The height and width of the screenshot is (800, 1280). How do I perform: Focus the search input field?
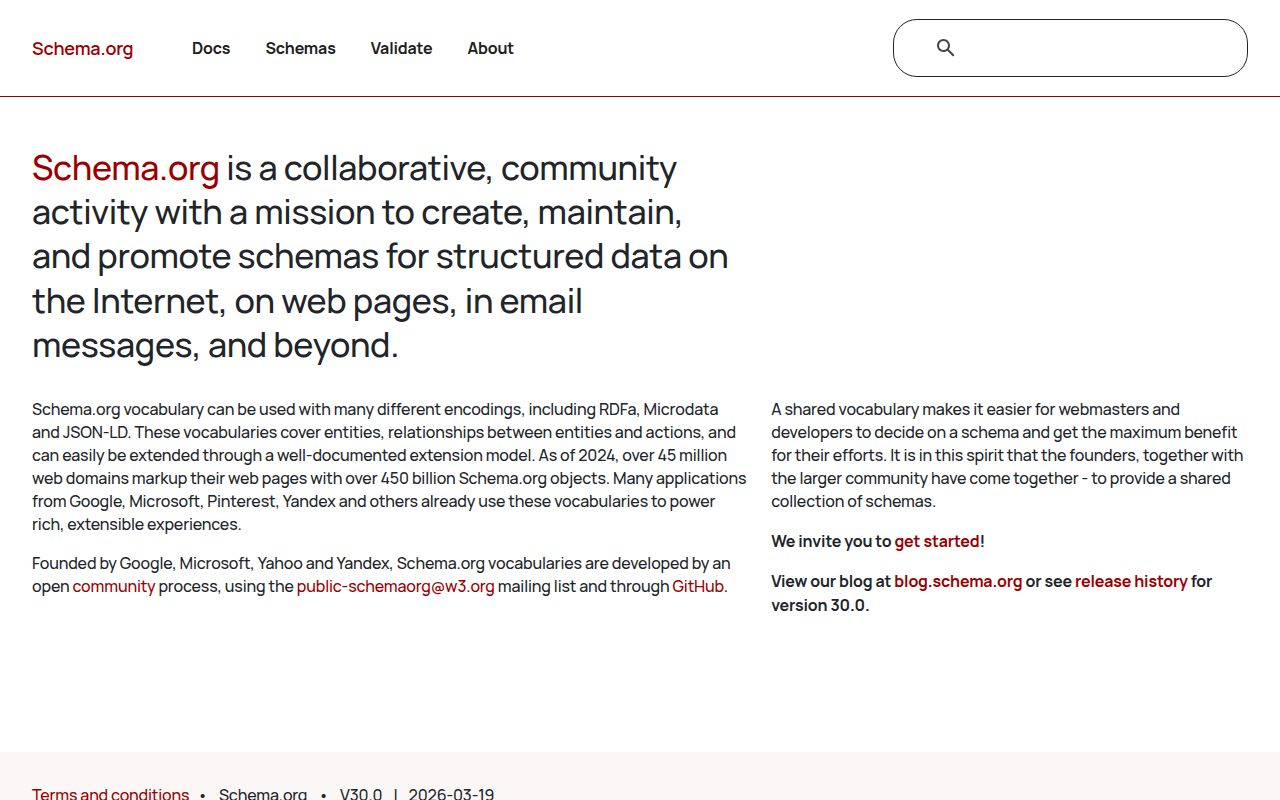(1070, 48)
